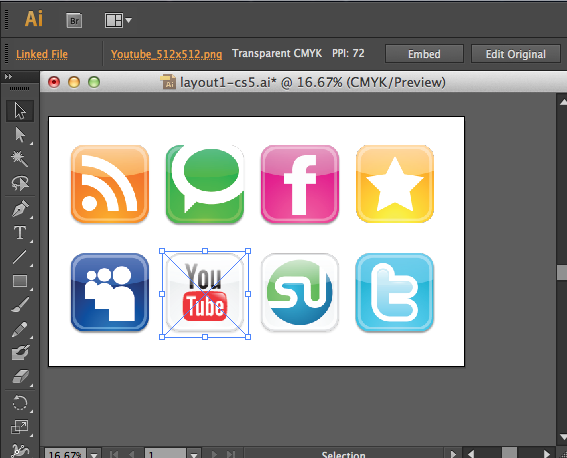Viewport: 567px width, 458px height.
Task: Click the StumbleUpon icon
Action: [300, 292]
